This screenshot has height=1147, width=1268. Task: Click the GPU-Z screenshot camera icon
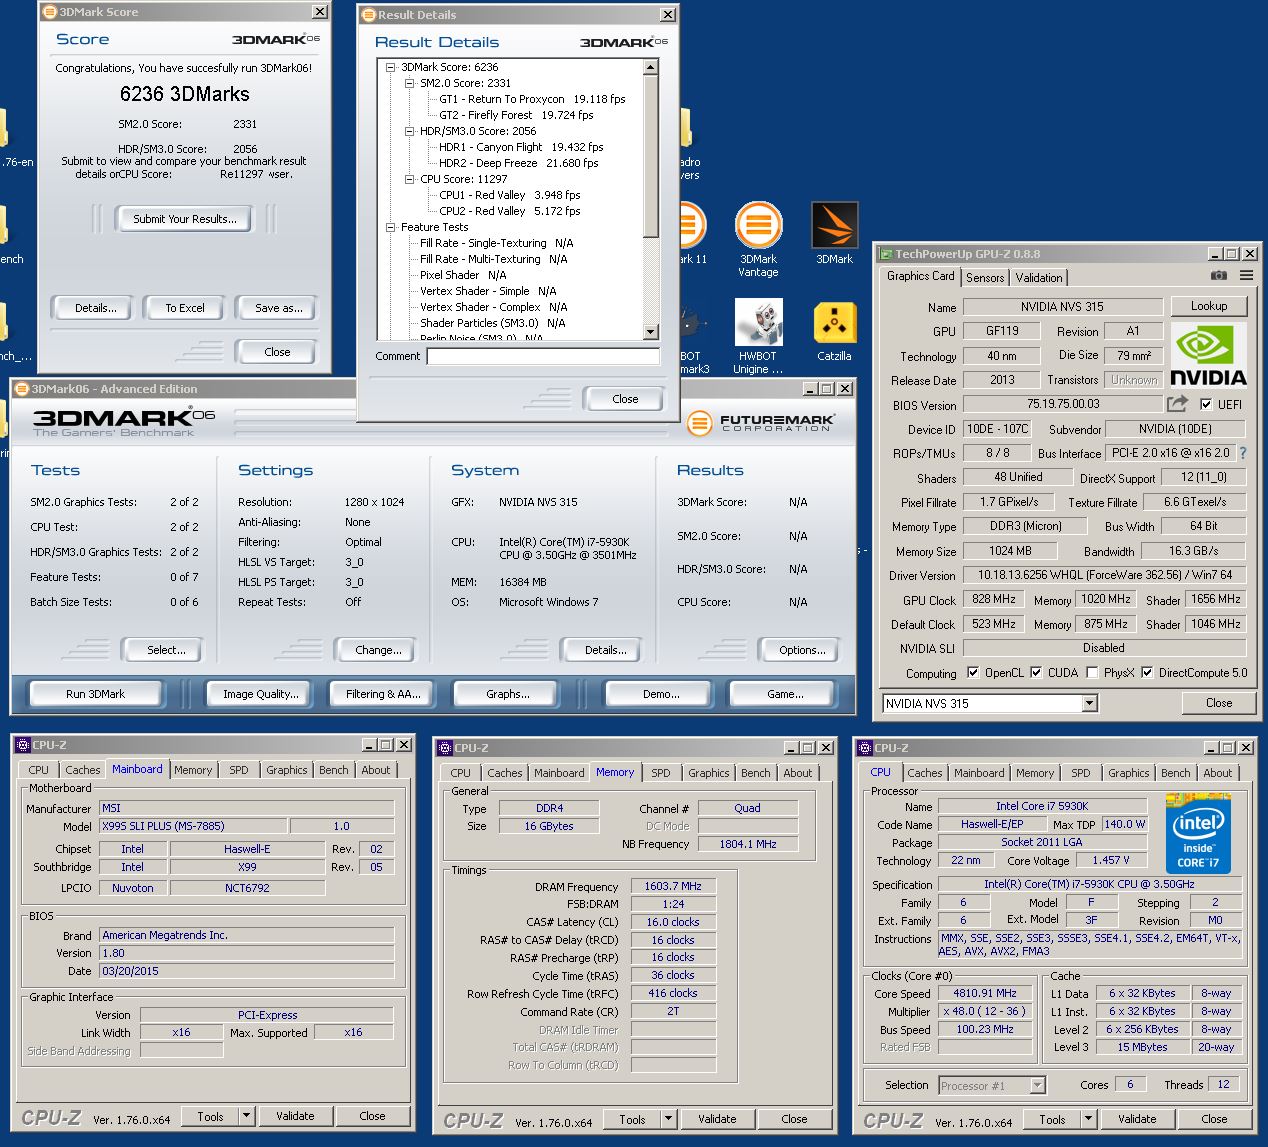coord(1219,275)
